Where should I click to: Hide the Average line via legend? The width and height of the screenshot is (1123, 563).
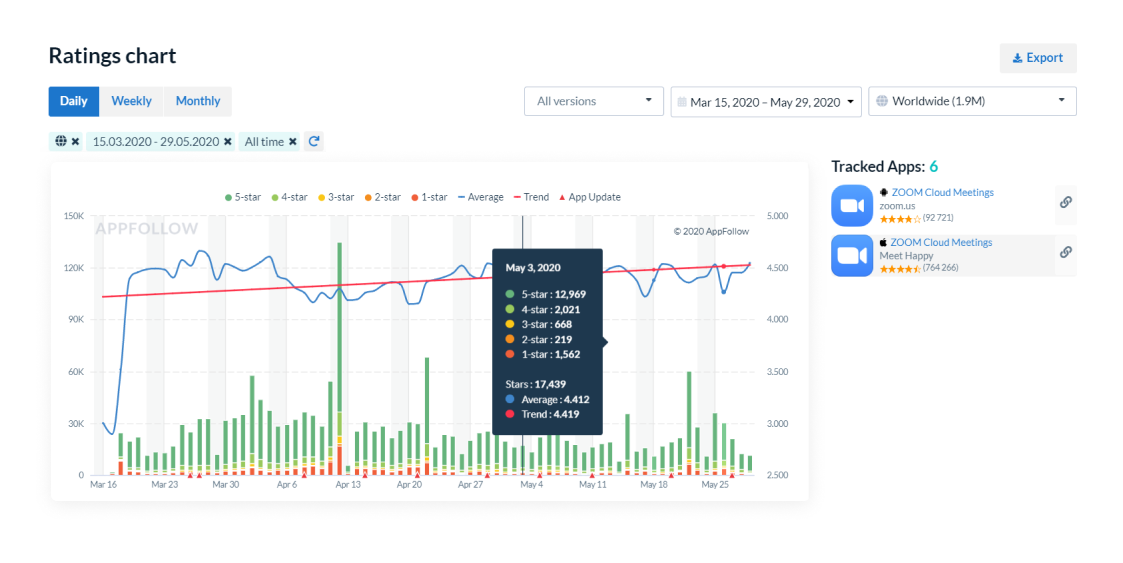click(481, 197)
